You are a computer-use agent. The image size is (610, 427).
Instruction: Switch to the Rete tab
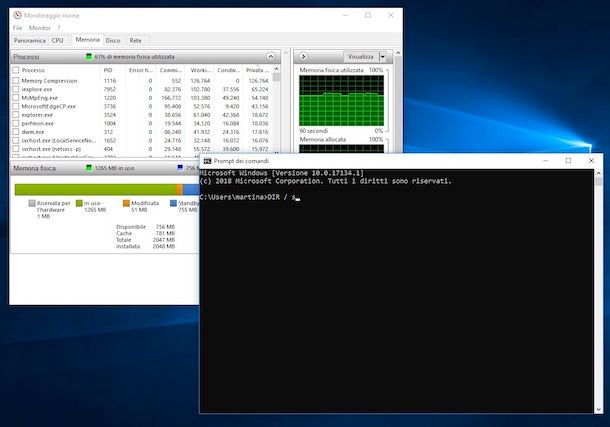[135, 40]
